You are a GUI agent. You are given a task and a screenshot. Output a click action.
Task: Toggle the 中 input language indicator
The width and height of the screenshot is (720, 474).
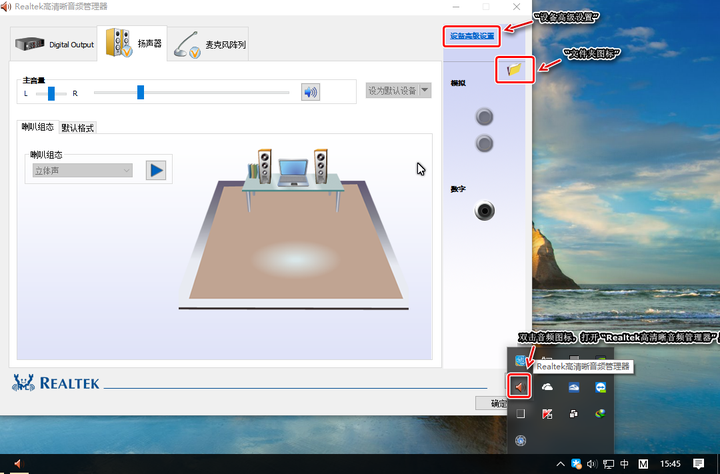tap(624, 464)
